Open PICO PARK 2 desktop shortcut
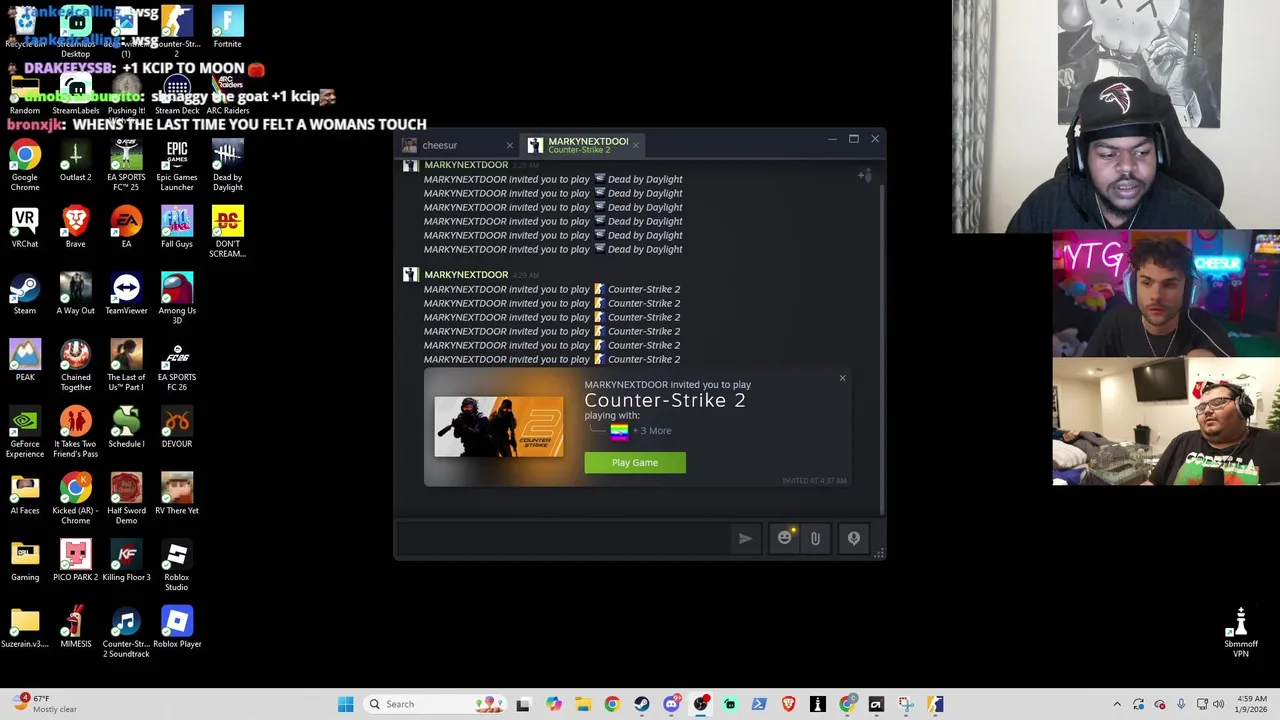Image resolution: width=1280 pixels, height=720 pixels. [x=75, y=561]
